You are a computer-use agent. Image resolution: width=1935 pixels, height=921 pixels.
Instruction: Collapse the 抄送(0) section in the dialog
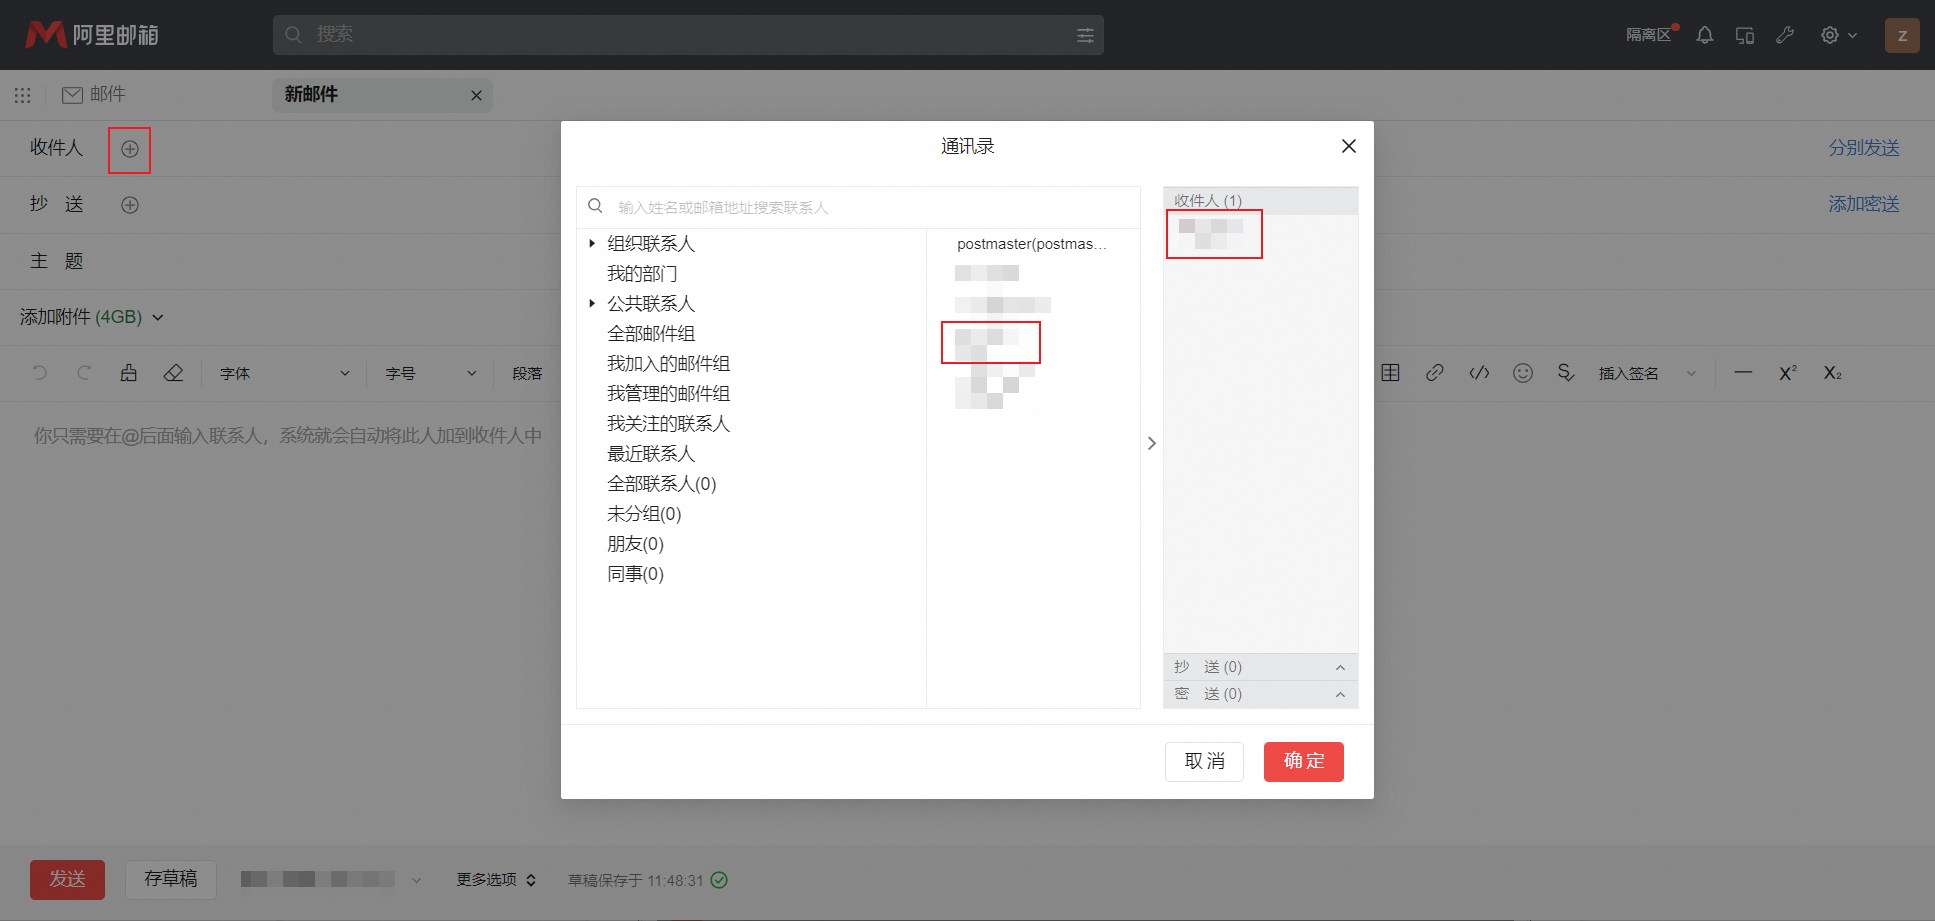click(1340, 666)
